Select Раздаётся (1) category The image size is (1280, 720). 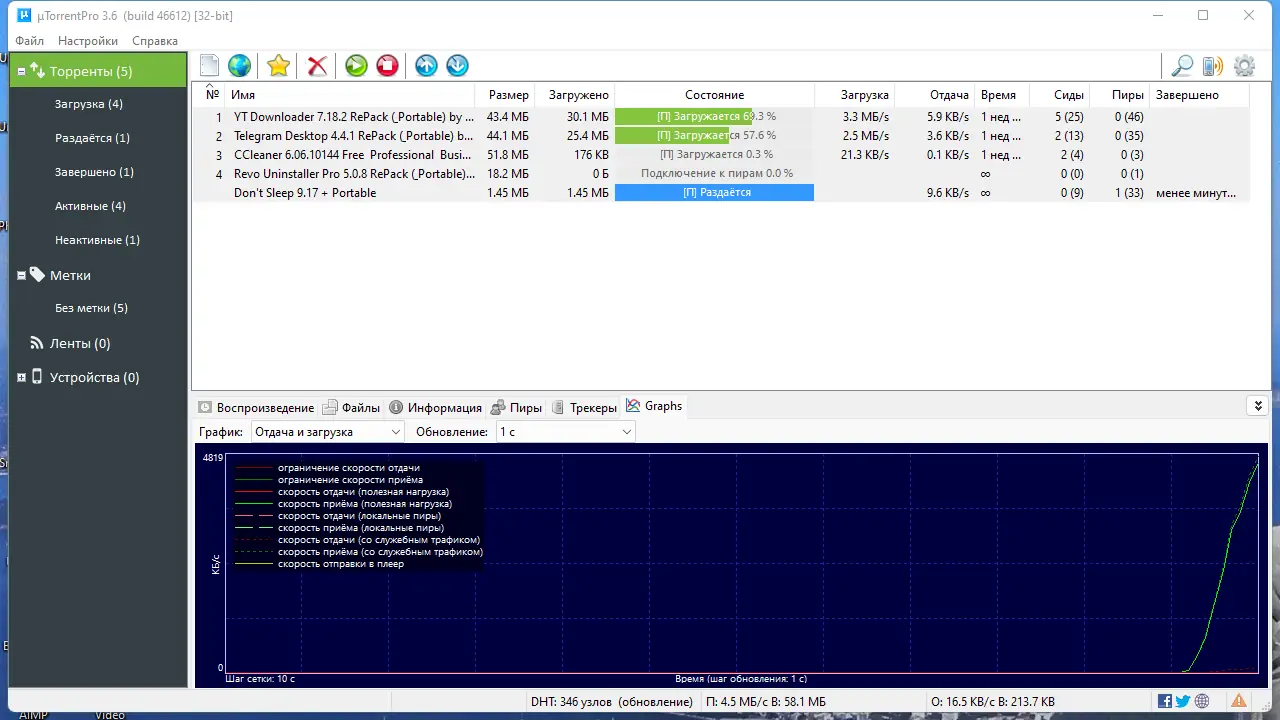tap(92, 138)
